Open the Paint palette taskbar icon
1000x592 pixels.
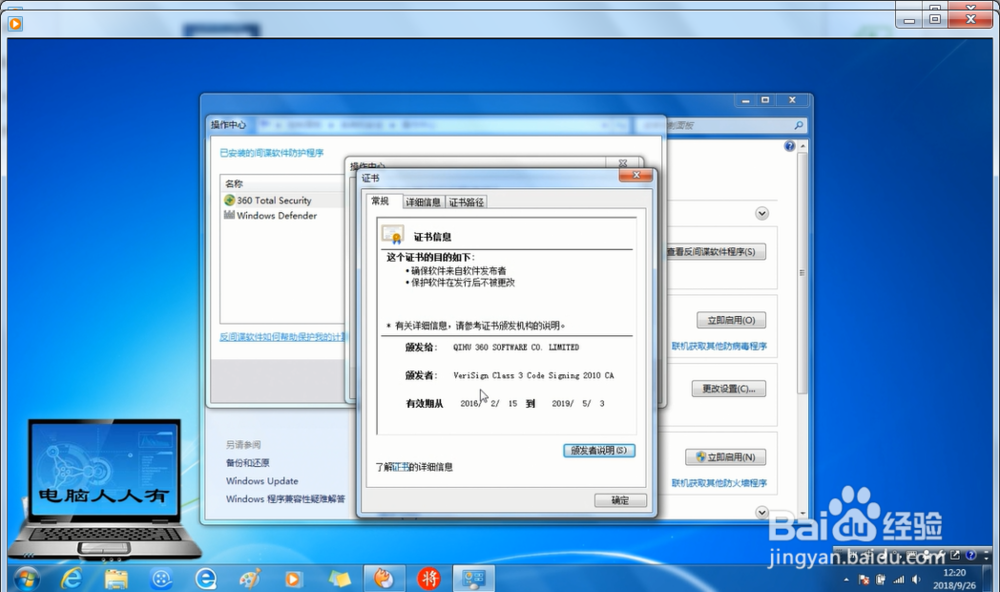(249, 579)
